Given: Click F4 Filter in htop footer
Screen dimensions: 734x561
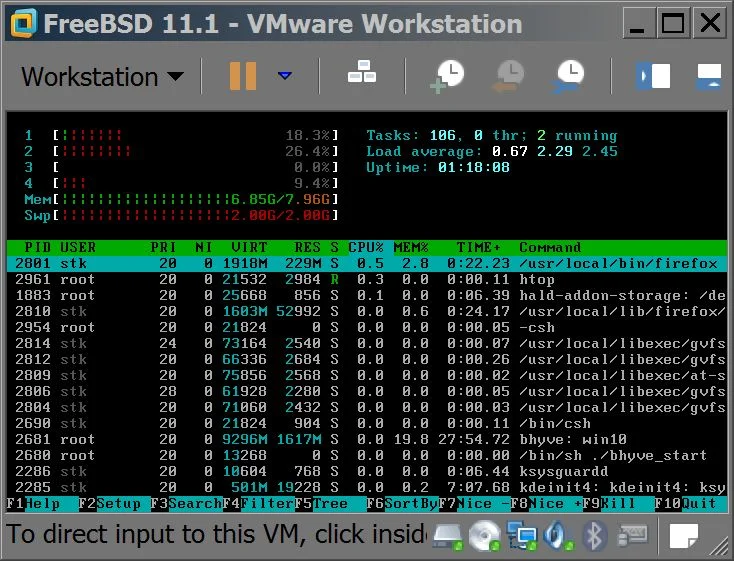Looking at the screenshot, I should pyautogui.click(x=258, y=504).
